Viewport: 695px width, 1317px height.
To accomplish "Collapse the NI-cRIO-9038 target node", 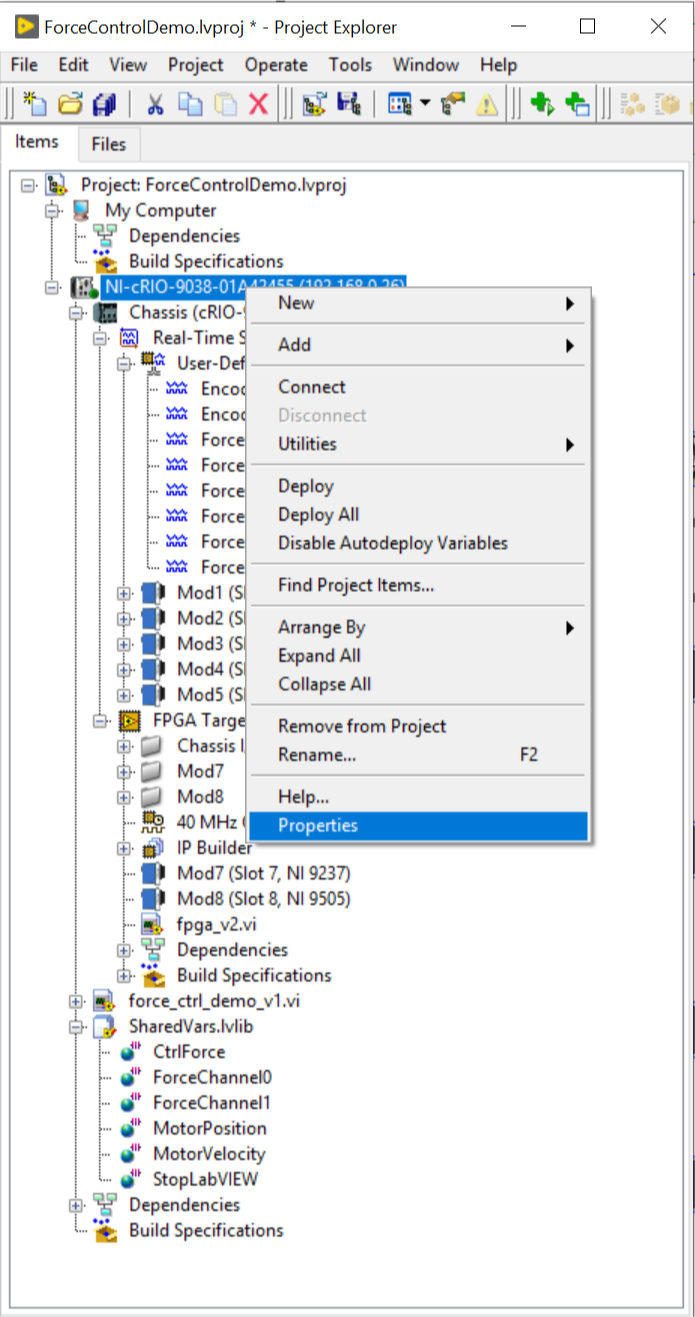I will [x=52, y=287].
